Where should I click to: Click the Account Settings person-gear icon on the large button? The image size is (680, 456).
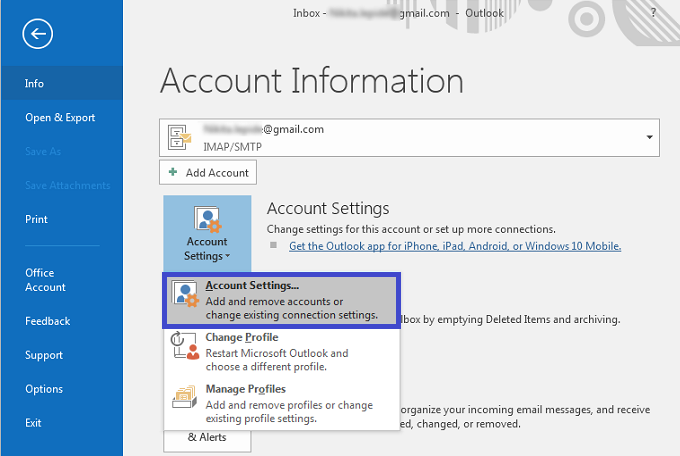[207, 219]
